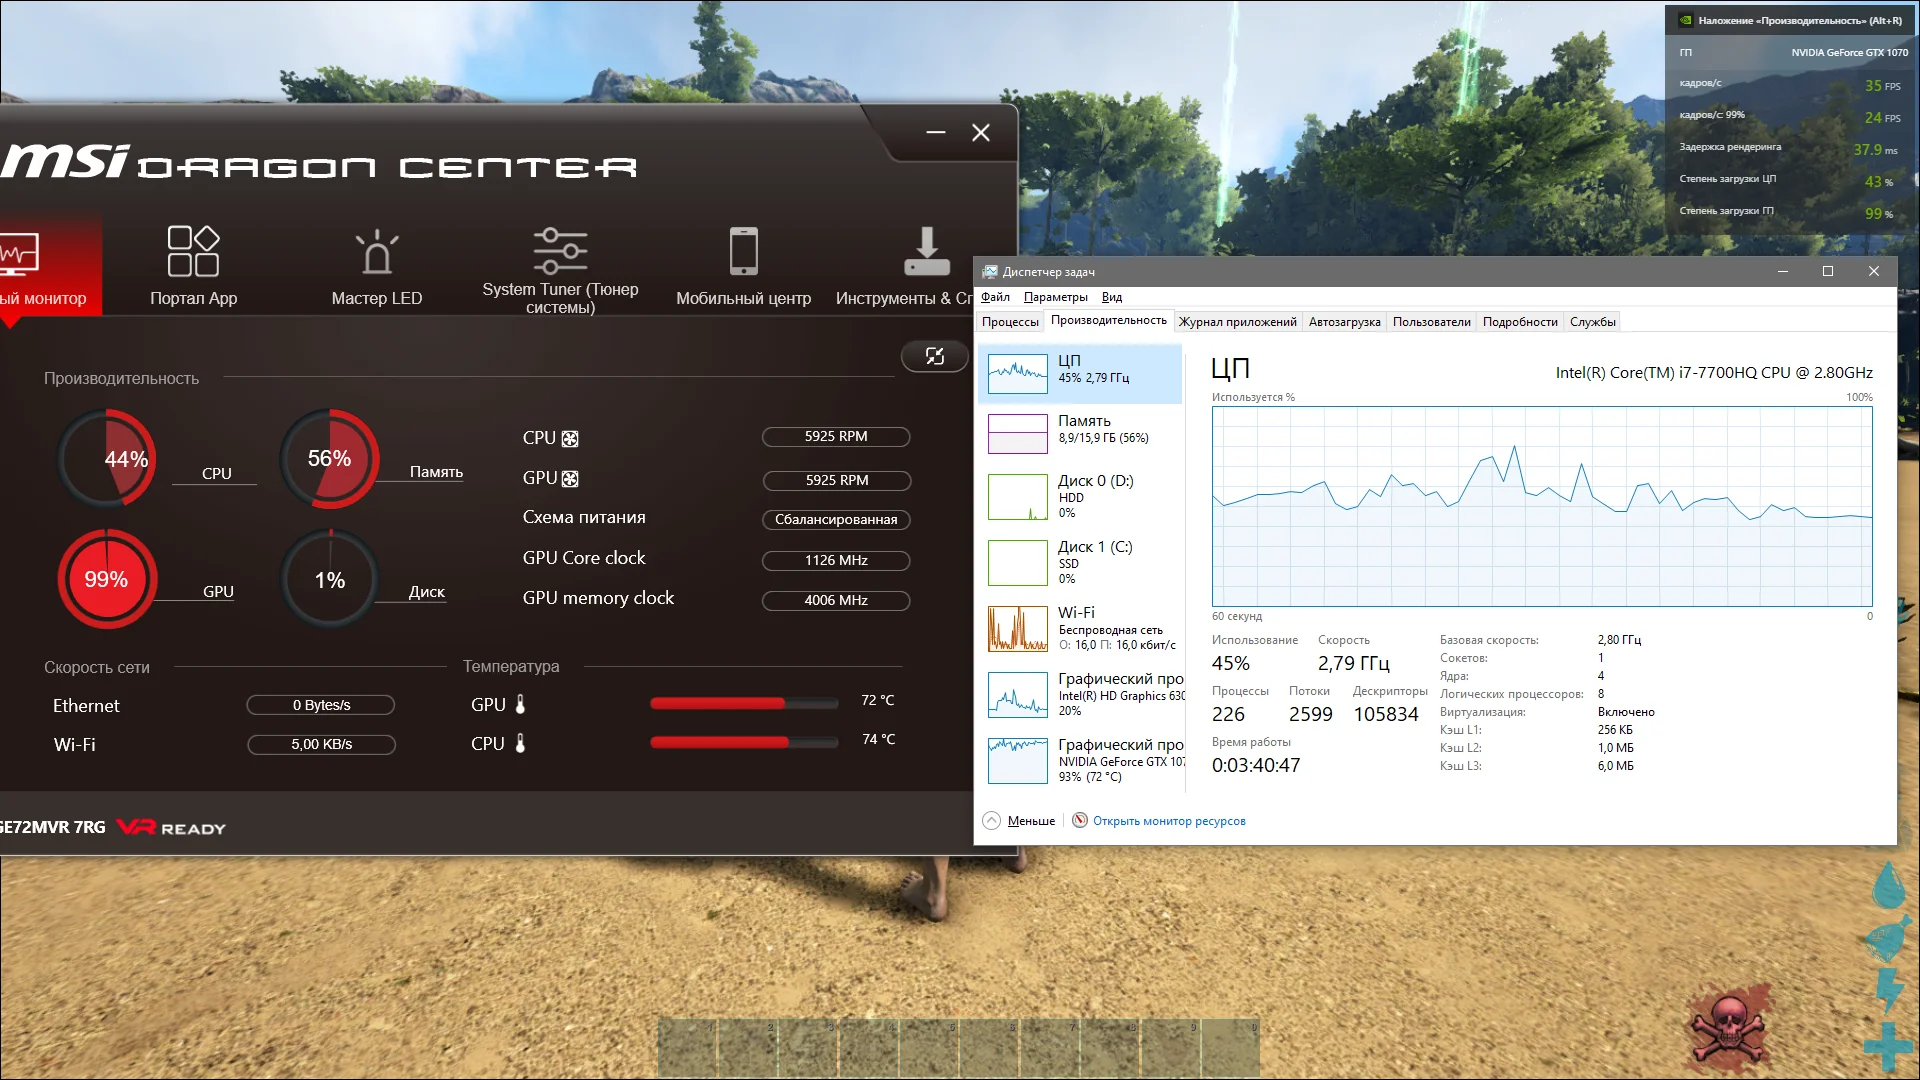Click the expand view button in Dragon Center

coord(934,356)
